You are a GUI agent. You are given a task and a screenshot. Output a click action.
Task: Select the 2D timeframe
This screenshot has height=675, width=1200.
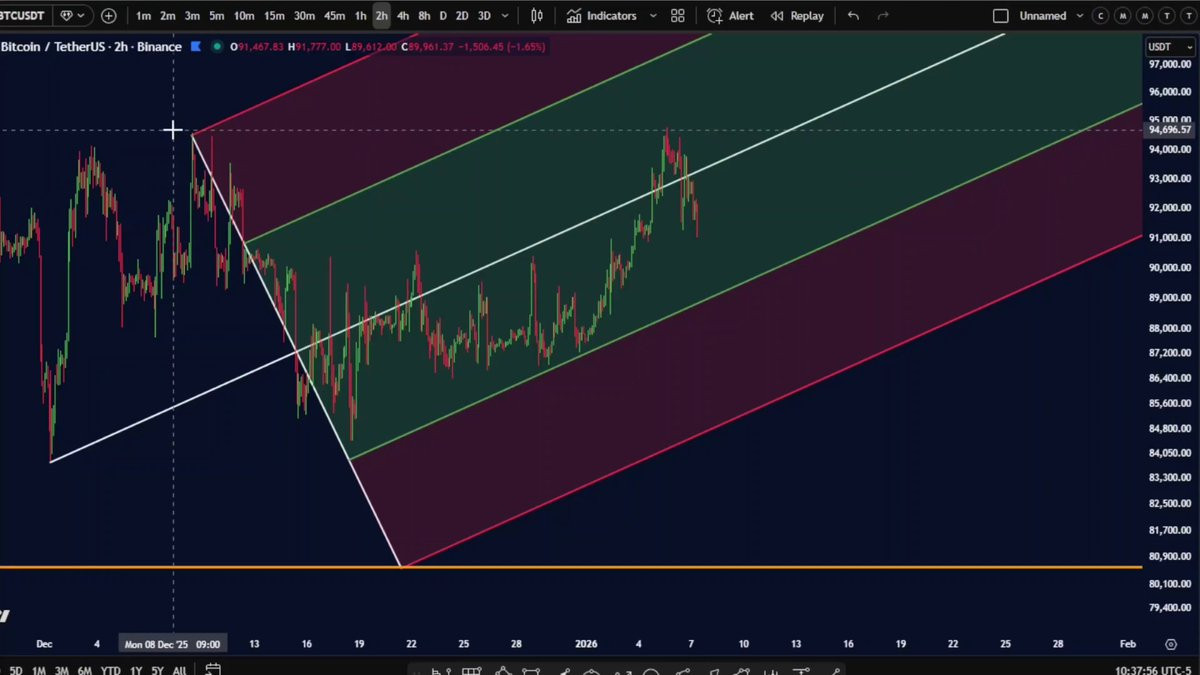(462, 16)
